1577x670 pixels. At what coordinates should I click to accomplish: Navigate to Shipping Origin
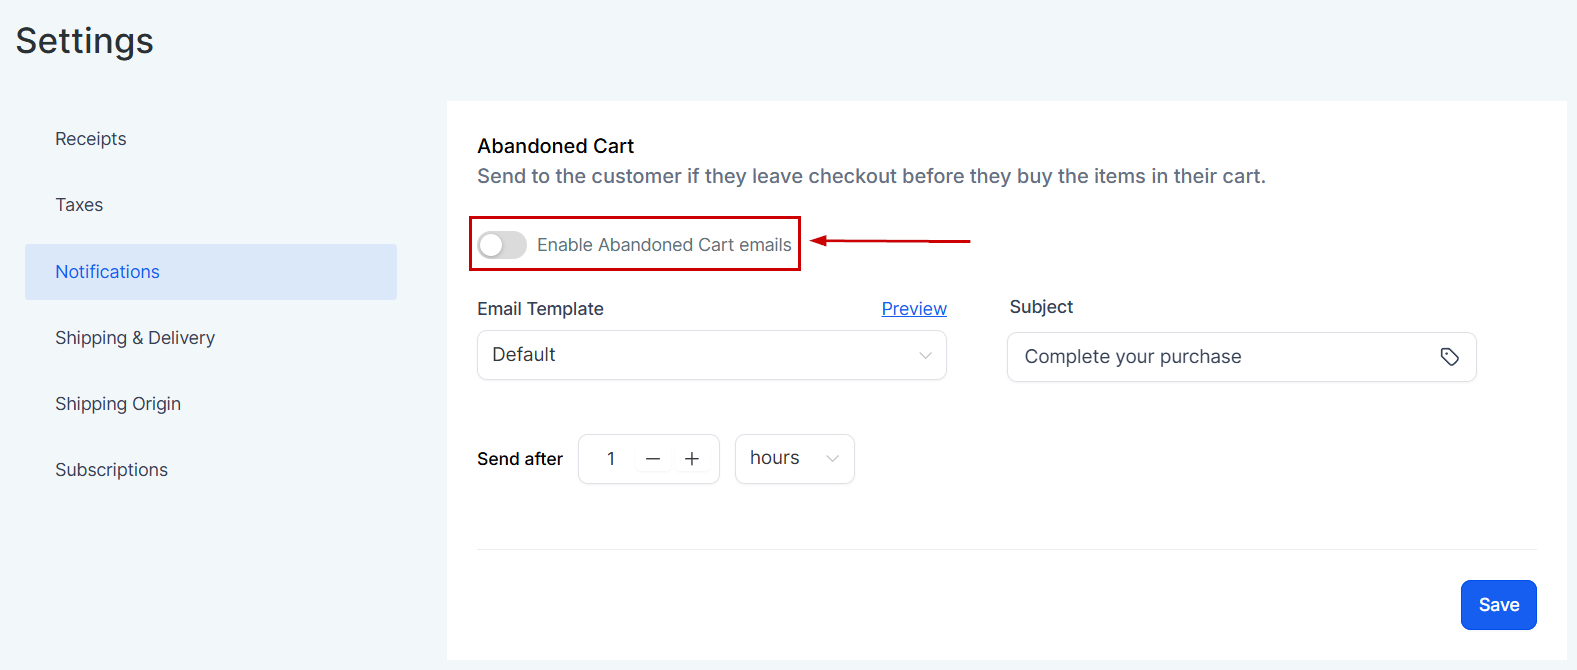118,404
